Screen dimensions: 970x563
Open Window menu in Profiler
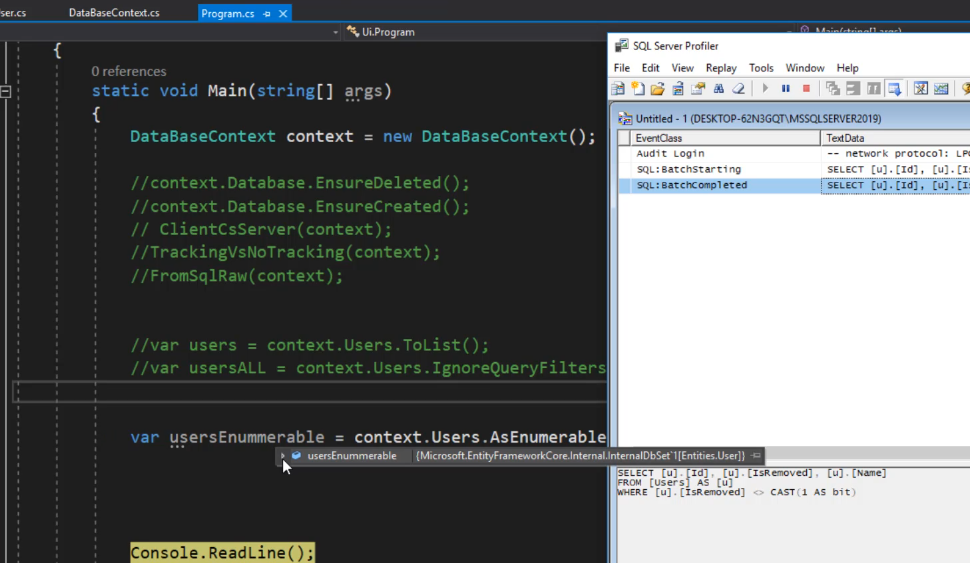pos(805,68)
